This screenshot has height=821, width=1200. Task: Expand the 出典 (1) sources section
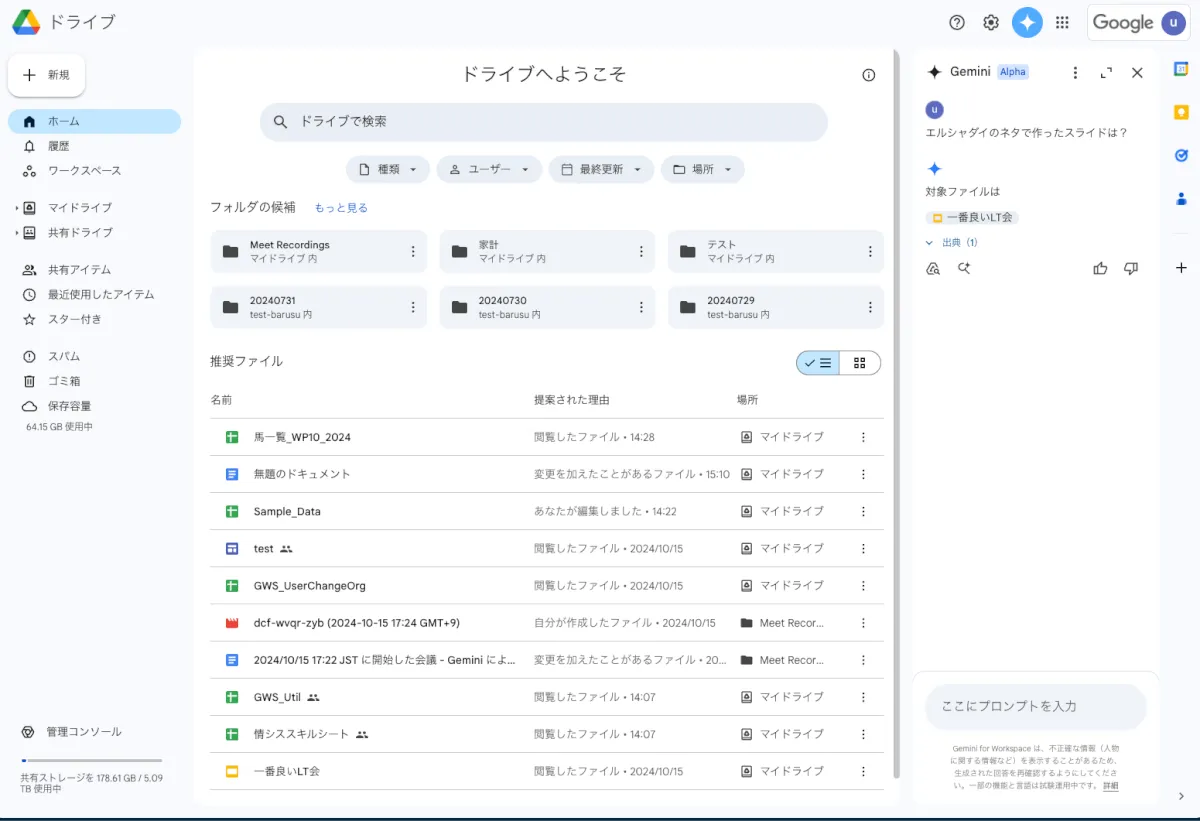coord(951,243)
